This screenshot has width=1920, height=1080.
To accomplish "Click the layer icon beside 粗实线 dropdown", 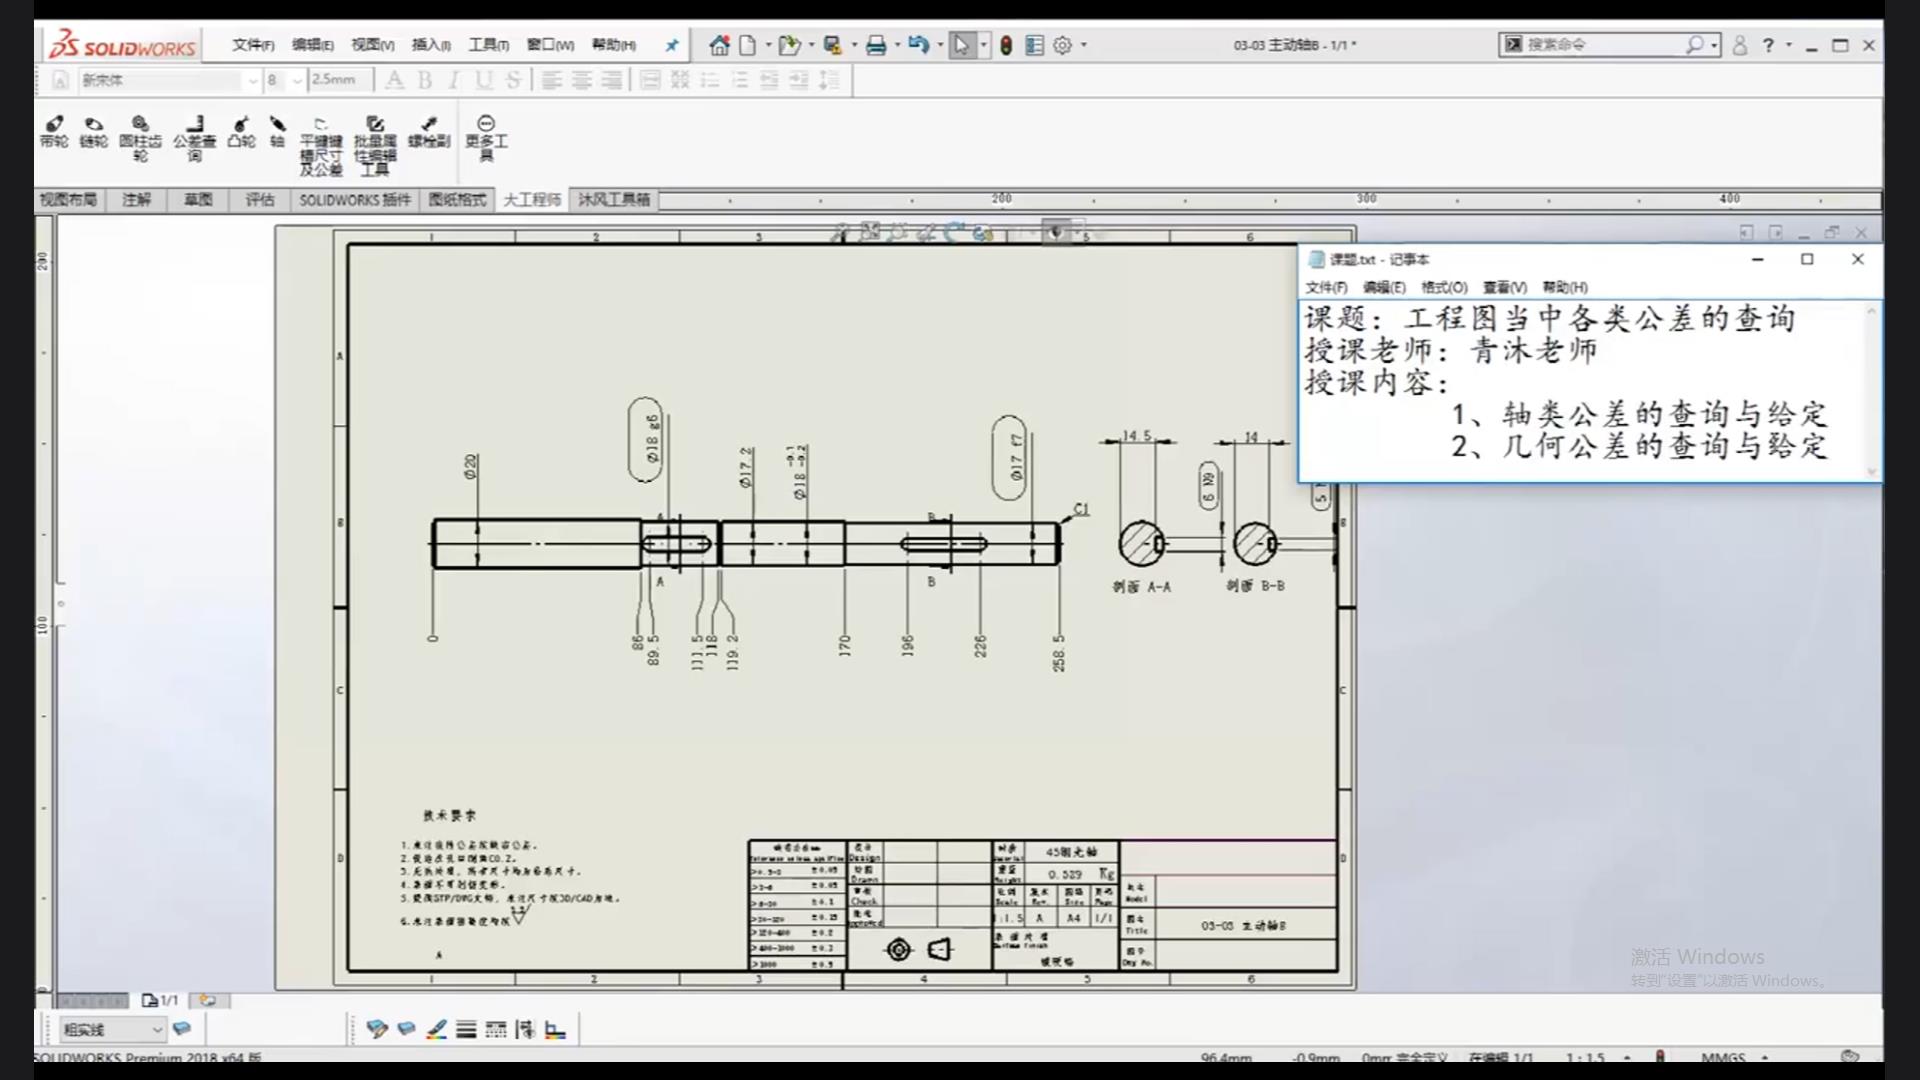I will click(x=182, y=1029).
